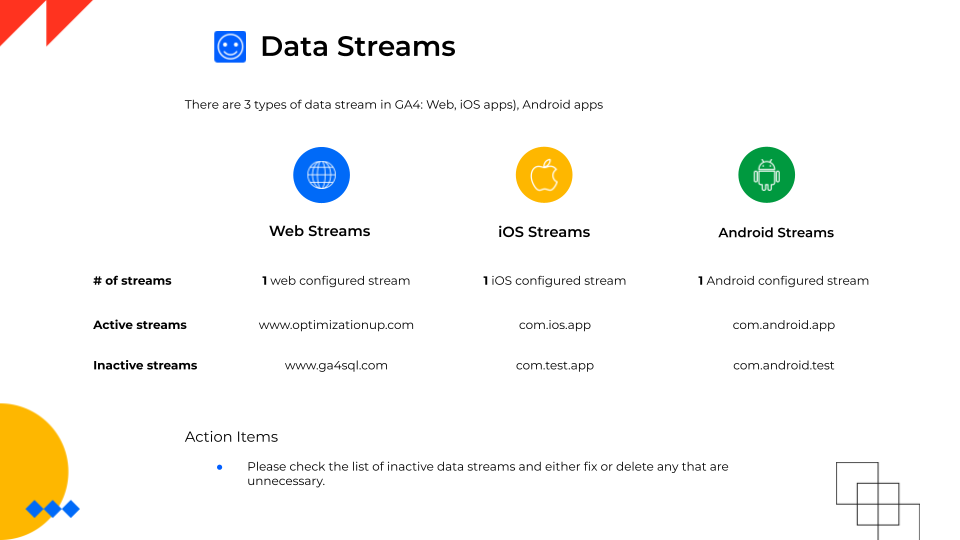Select the green Android robot icon
This screenshot has height=540, width=960.
(767, 175)
